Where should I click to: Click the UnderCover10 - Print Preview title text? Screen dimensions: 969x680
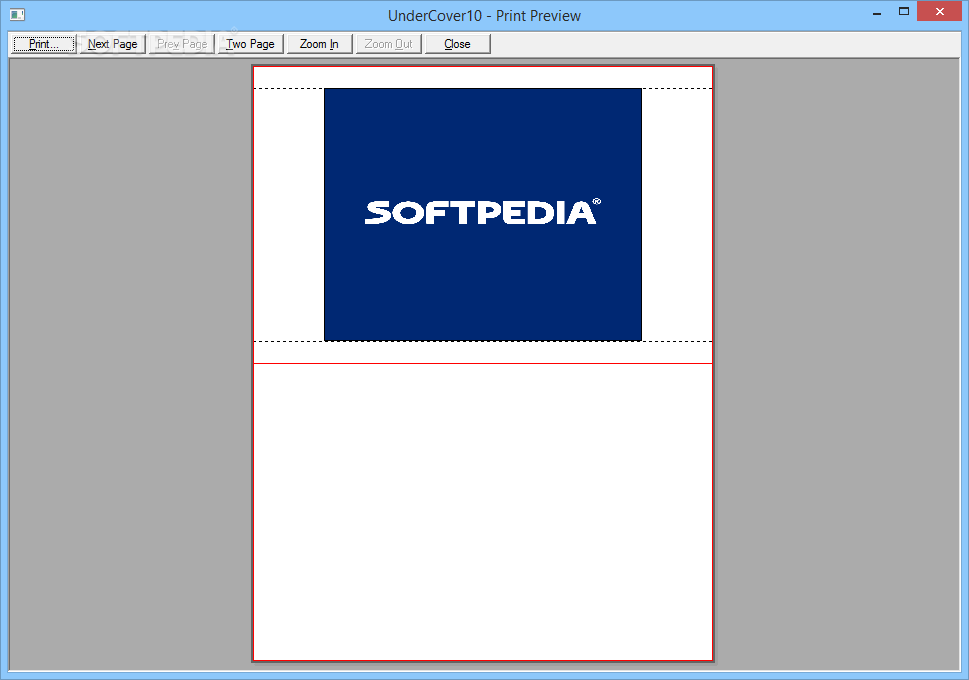tap(484, 16)
